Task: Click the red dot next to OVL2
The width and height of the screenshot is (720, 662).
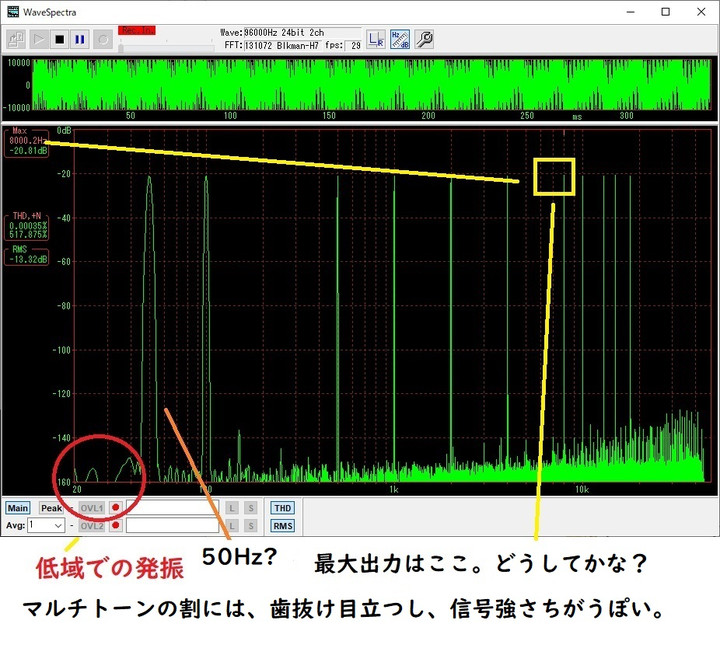Action: 116,526
